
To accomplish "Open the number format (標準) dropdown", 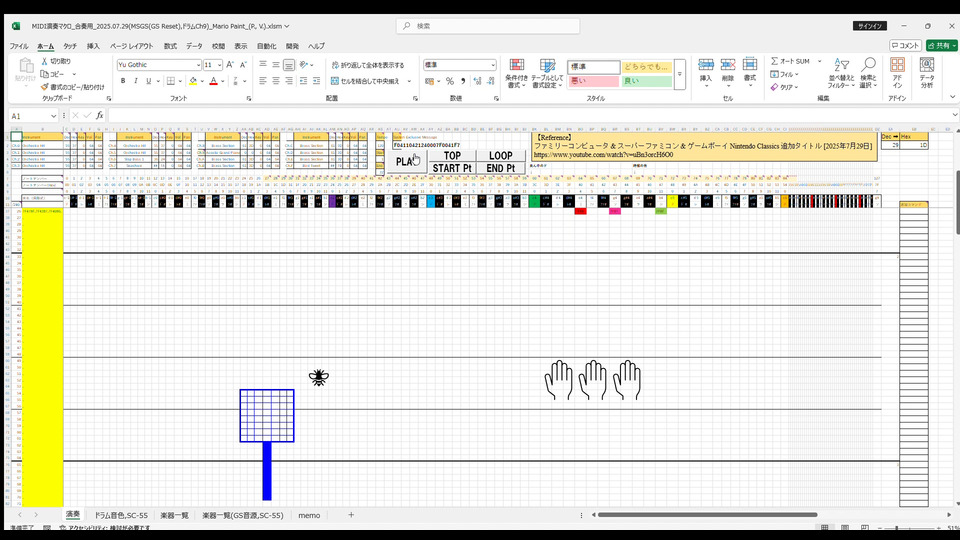I will (492, 65).
